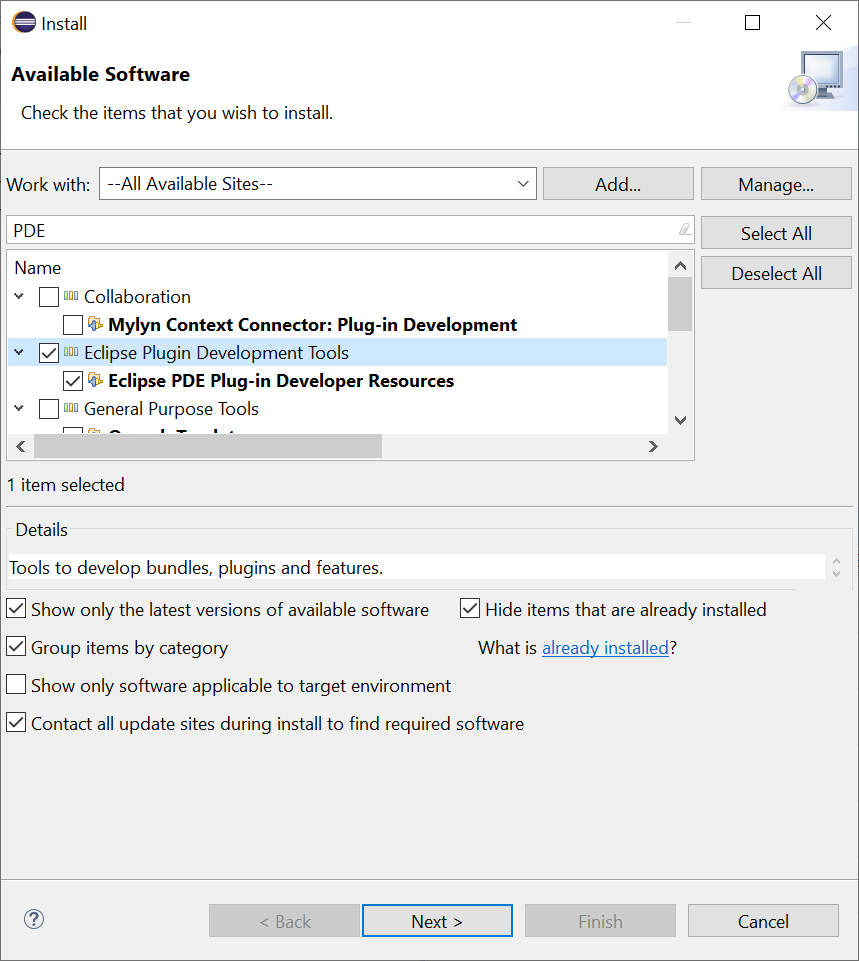Cancel the Install dialog

click(763, 921)
